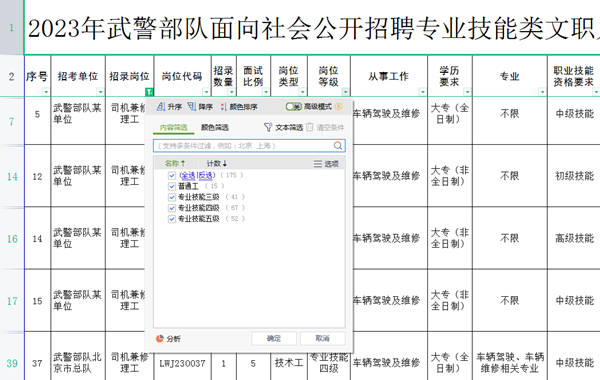Switch to the 颜色筛选 tab

[x=215, y=127]
